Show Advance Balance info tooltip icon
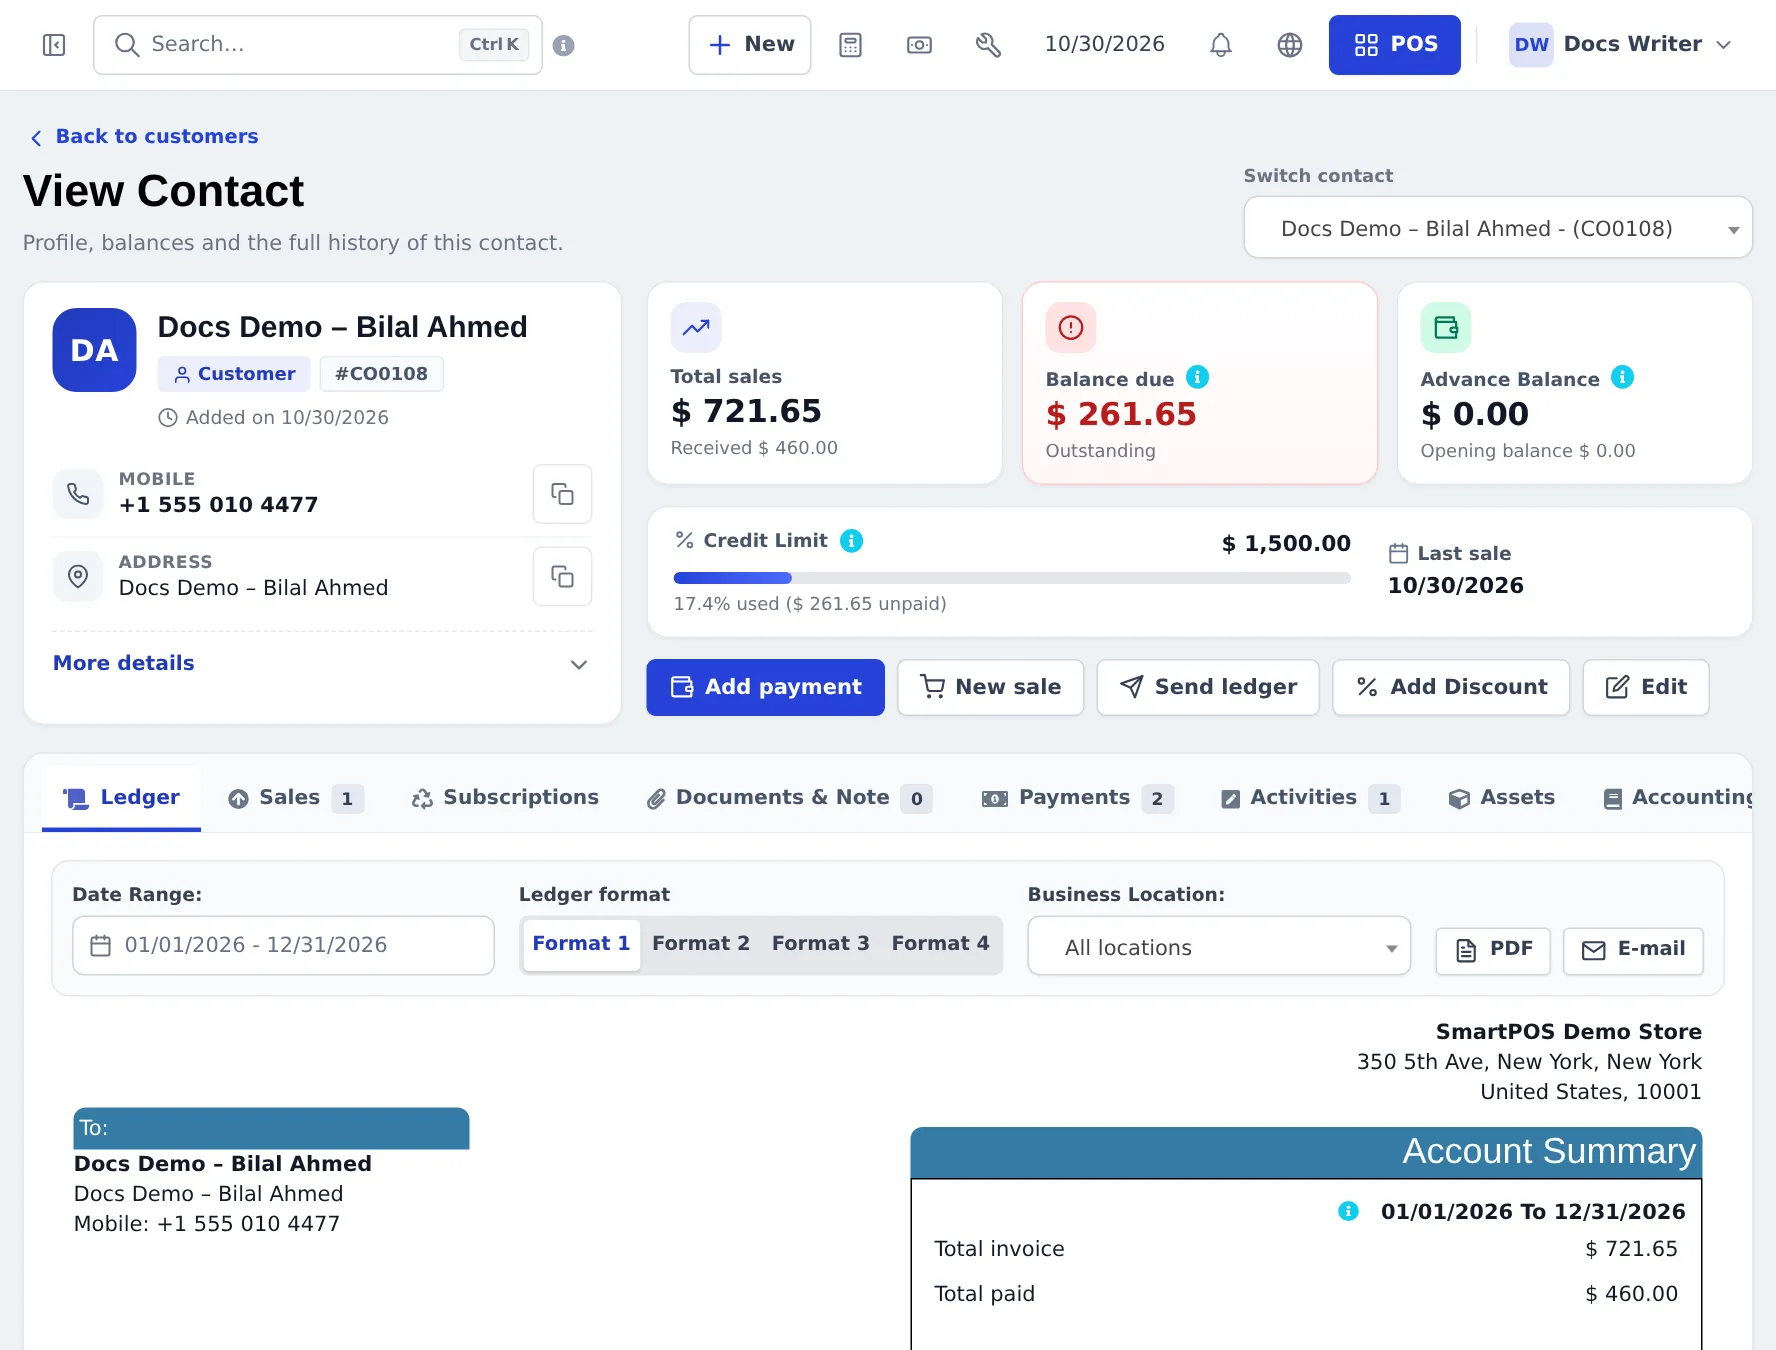Viewport: 1776px width, 1350px height. tap(1623, 377)
